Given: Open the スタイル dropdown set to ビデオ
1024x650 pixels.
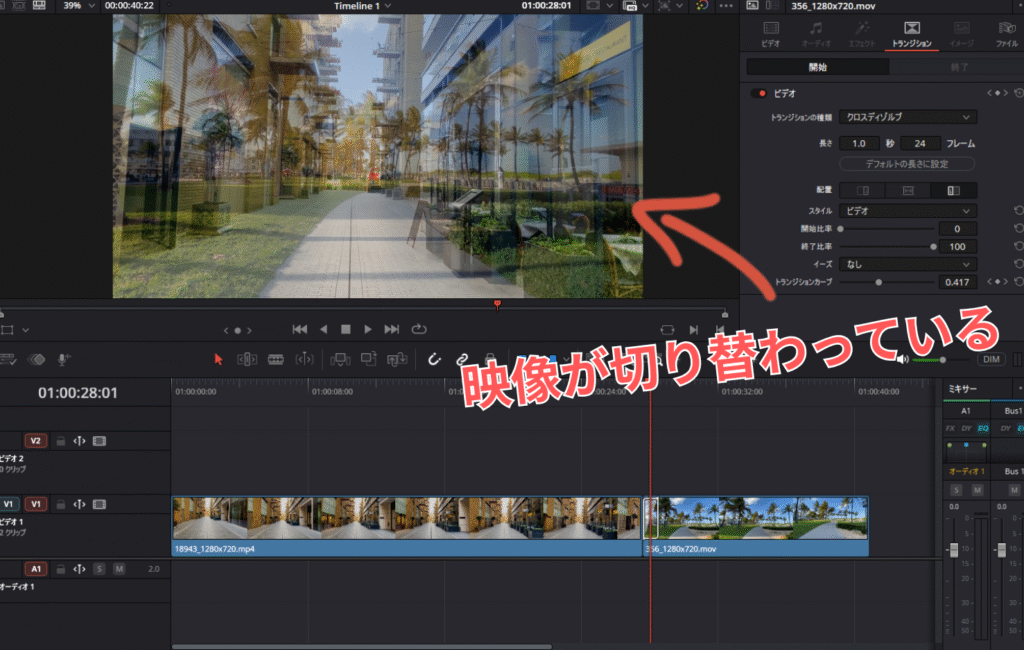Looking at the screenshot, I should pyautogui.click(x=908, y=211).
